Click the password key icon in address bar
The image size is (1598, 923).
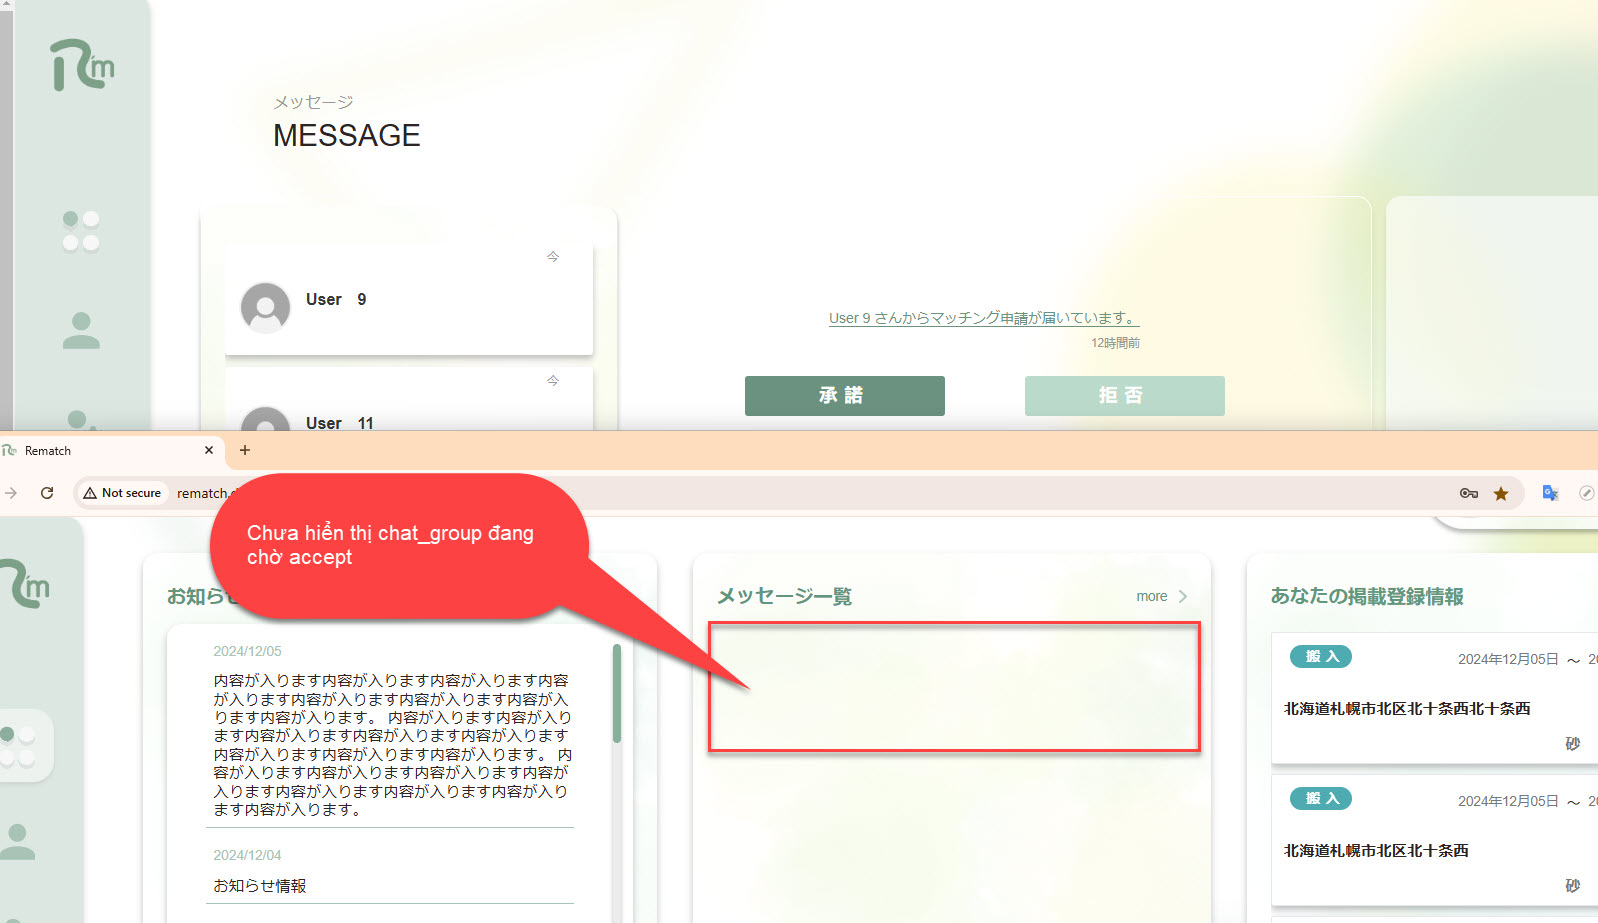pos(1468,493)
